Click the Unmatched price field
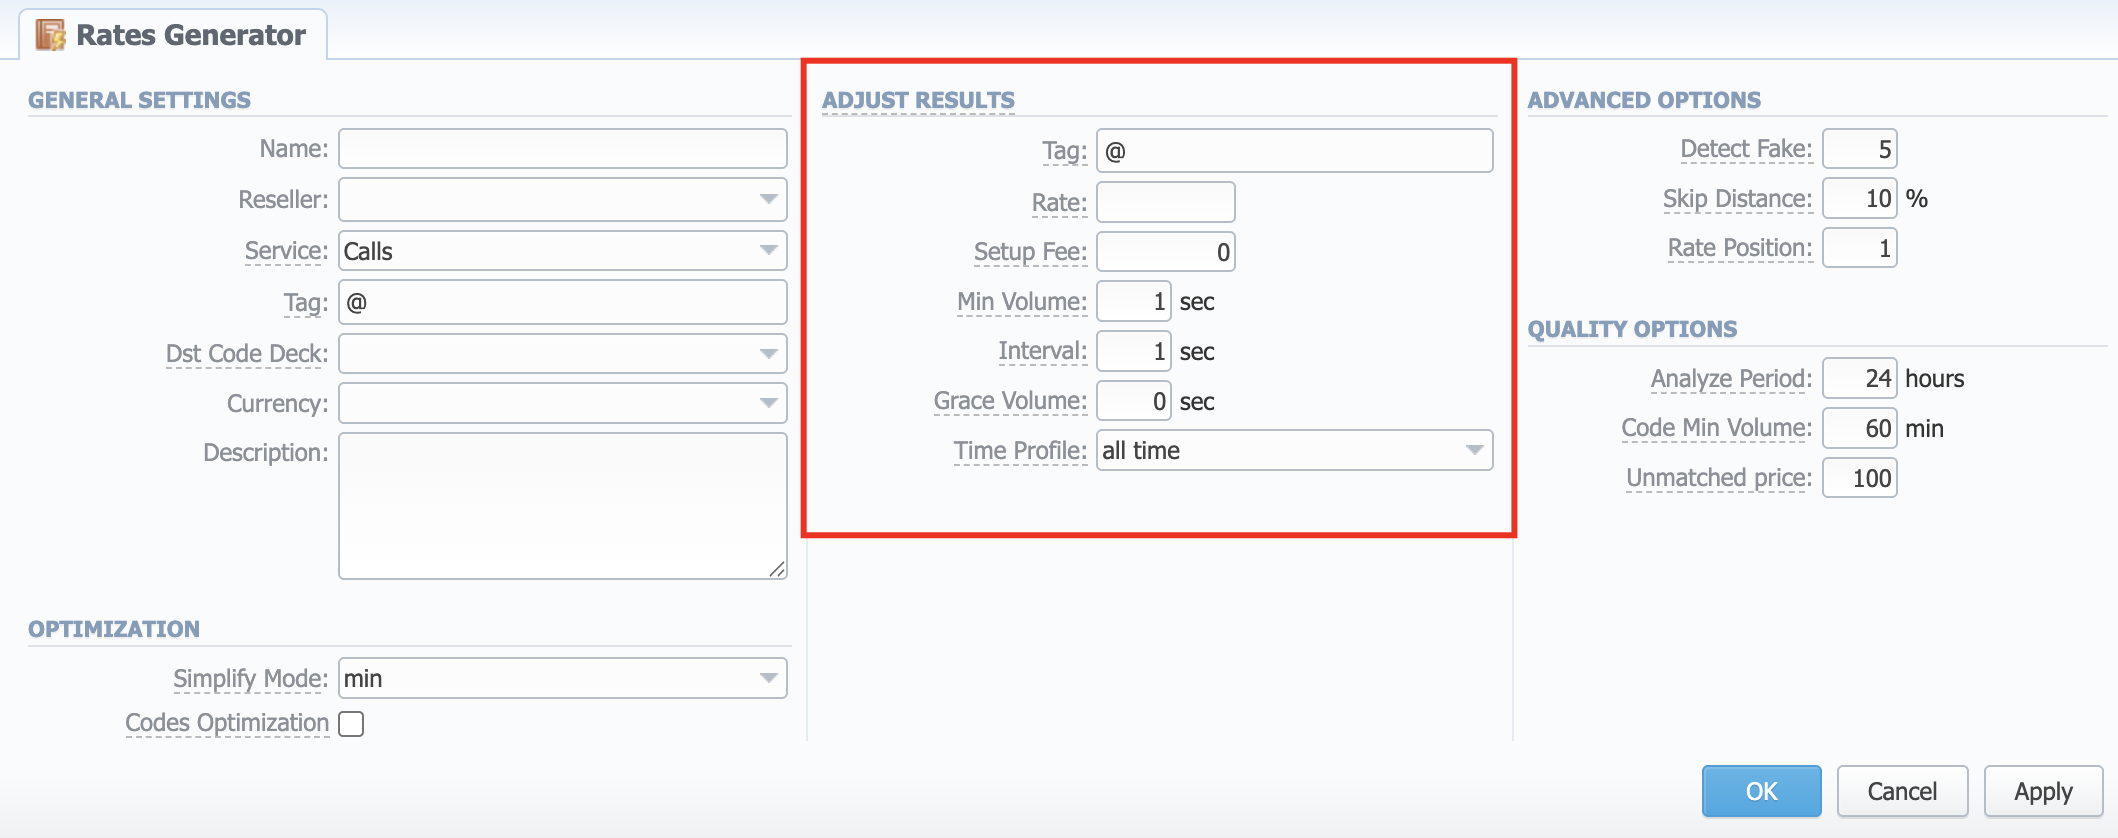Image resolution: width=2118 pixels, height=838 pixels. pyautogui.click(x=1860, y=478)
